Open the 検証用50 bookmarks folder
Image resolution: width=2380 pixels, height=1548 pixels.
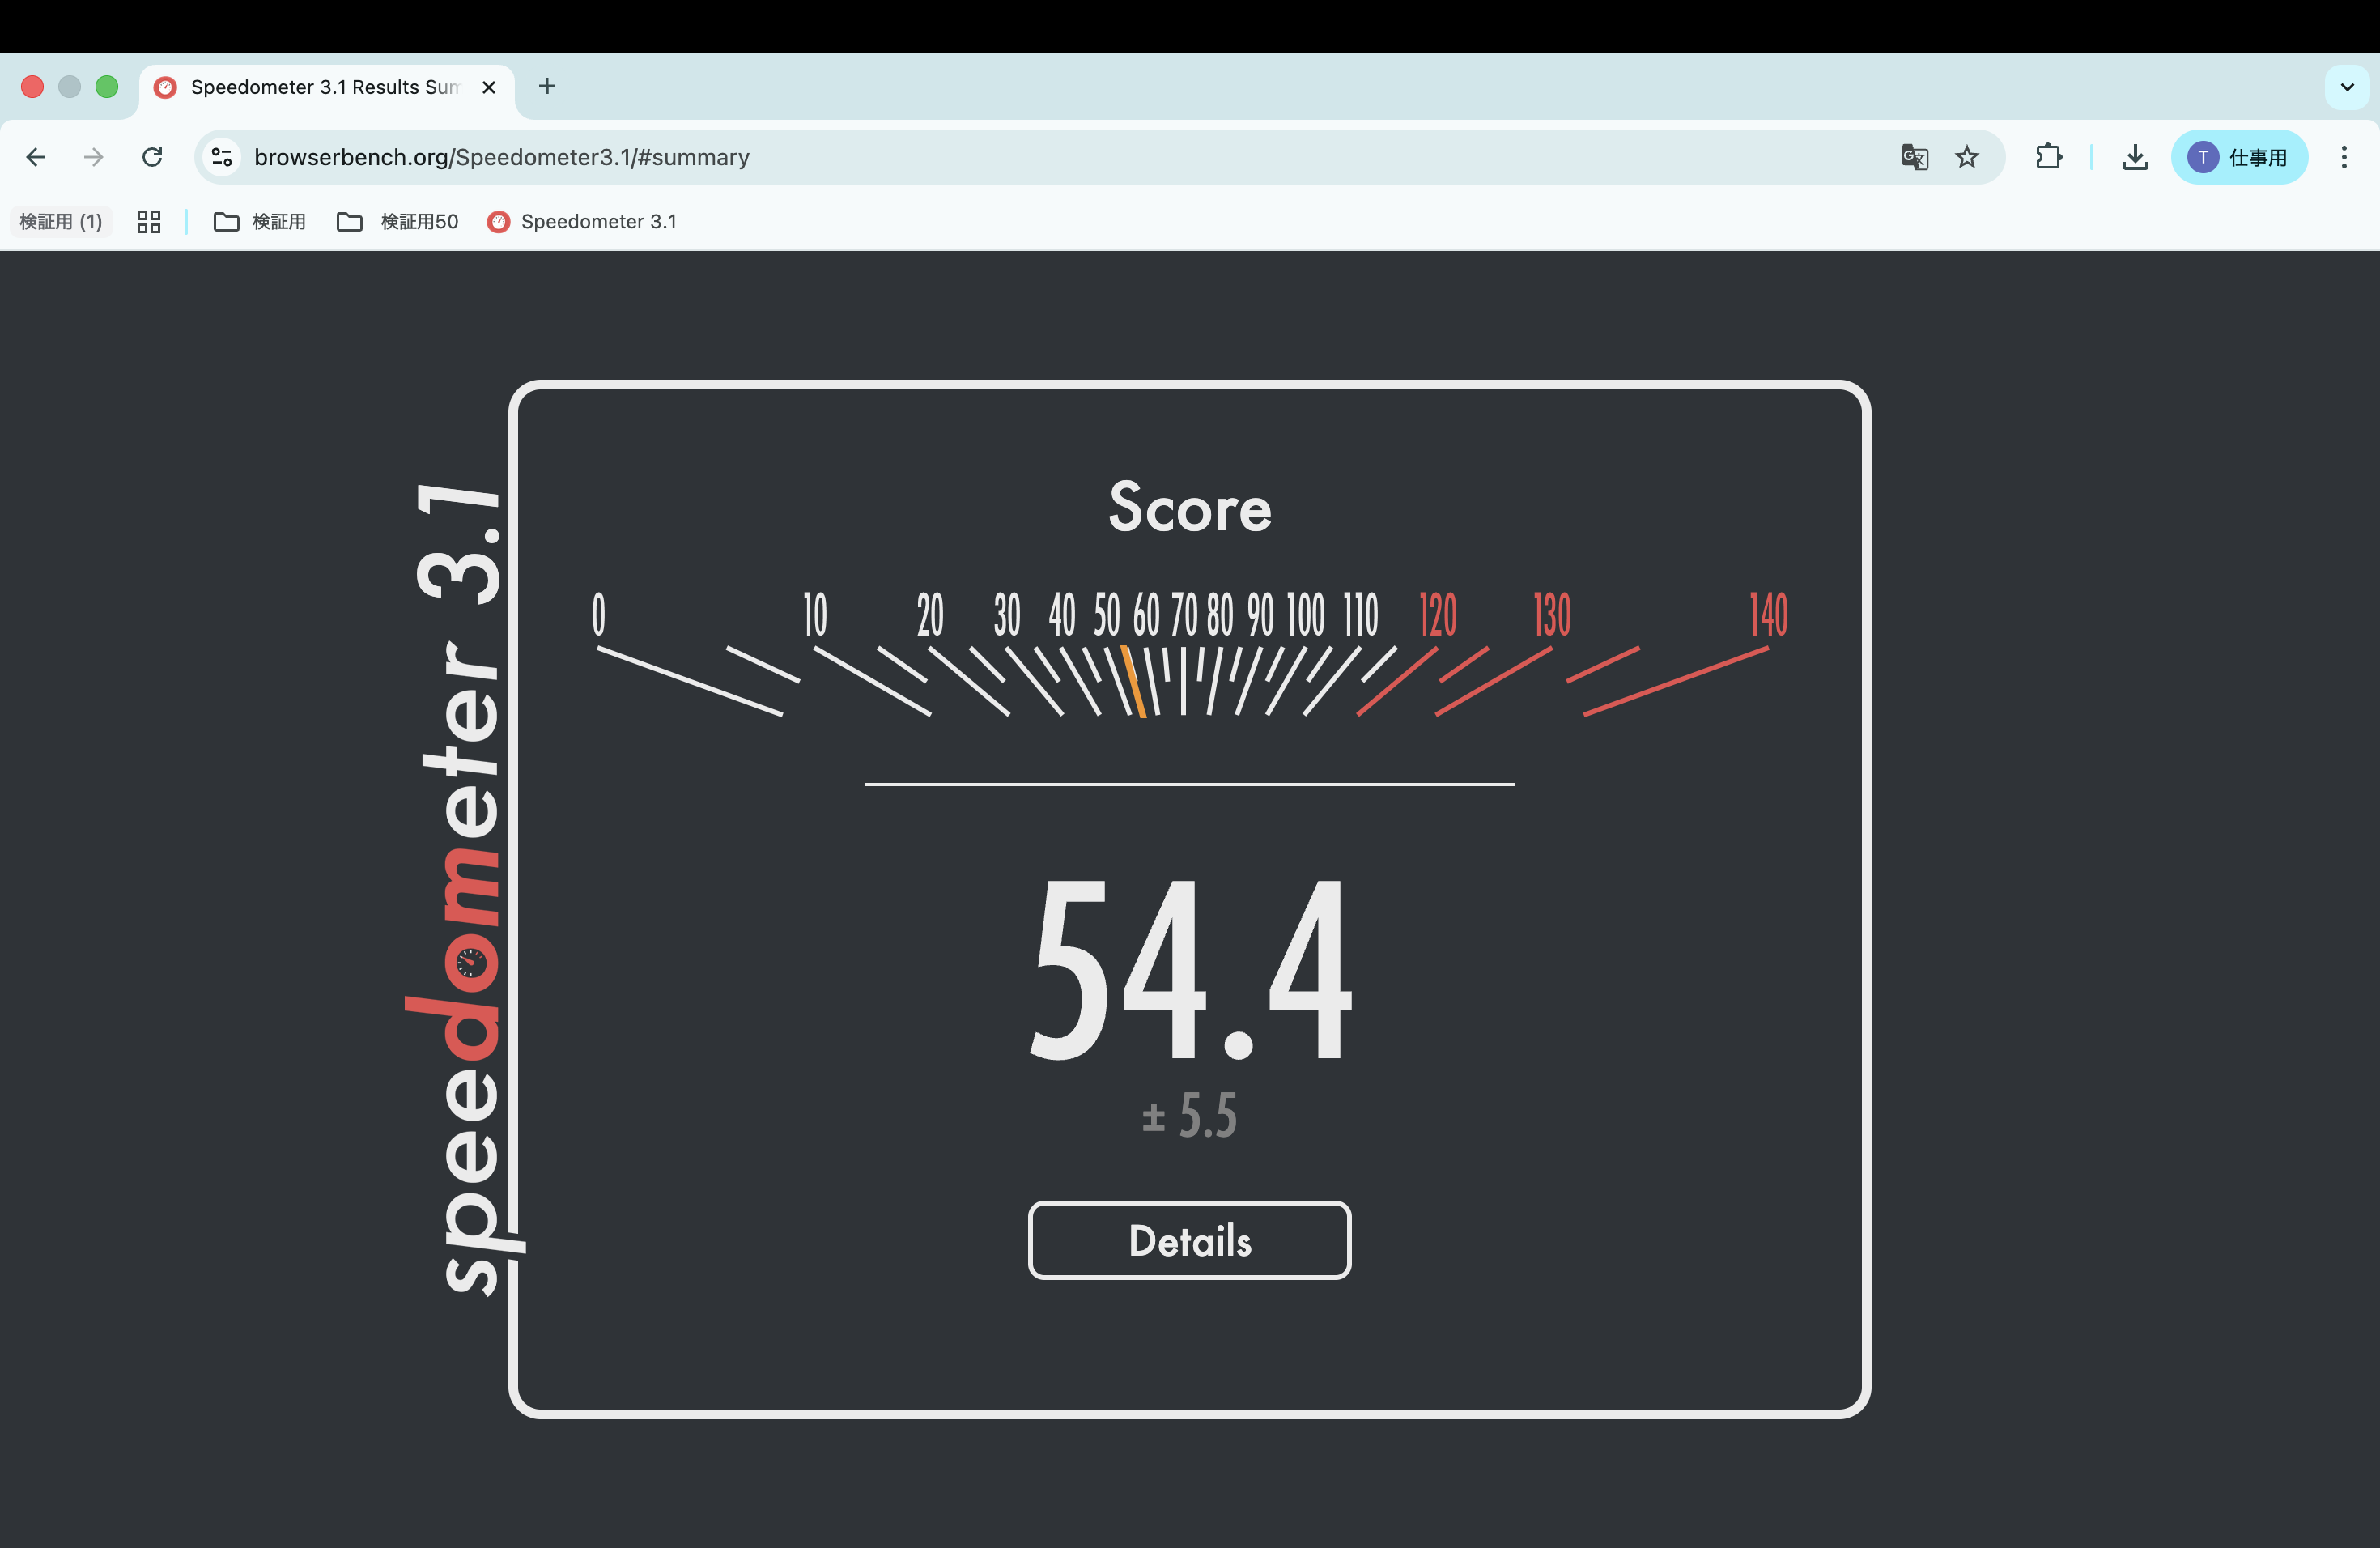[398, 221]
